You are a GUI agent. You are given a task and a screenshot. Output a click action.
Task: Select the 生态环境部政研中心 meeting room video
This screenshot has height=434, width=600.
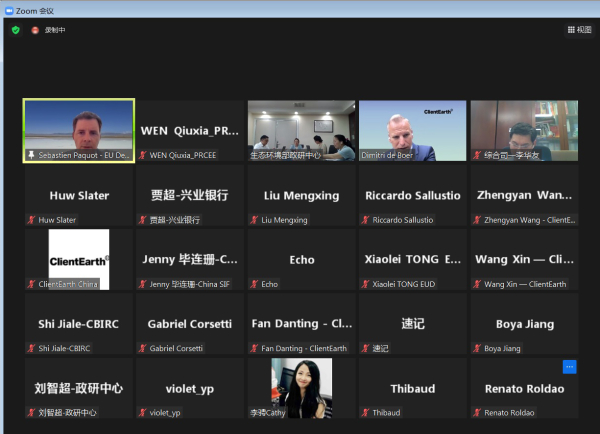(x=302, y=131)
